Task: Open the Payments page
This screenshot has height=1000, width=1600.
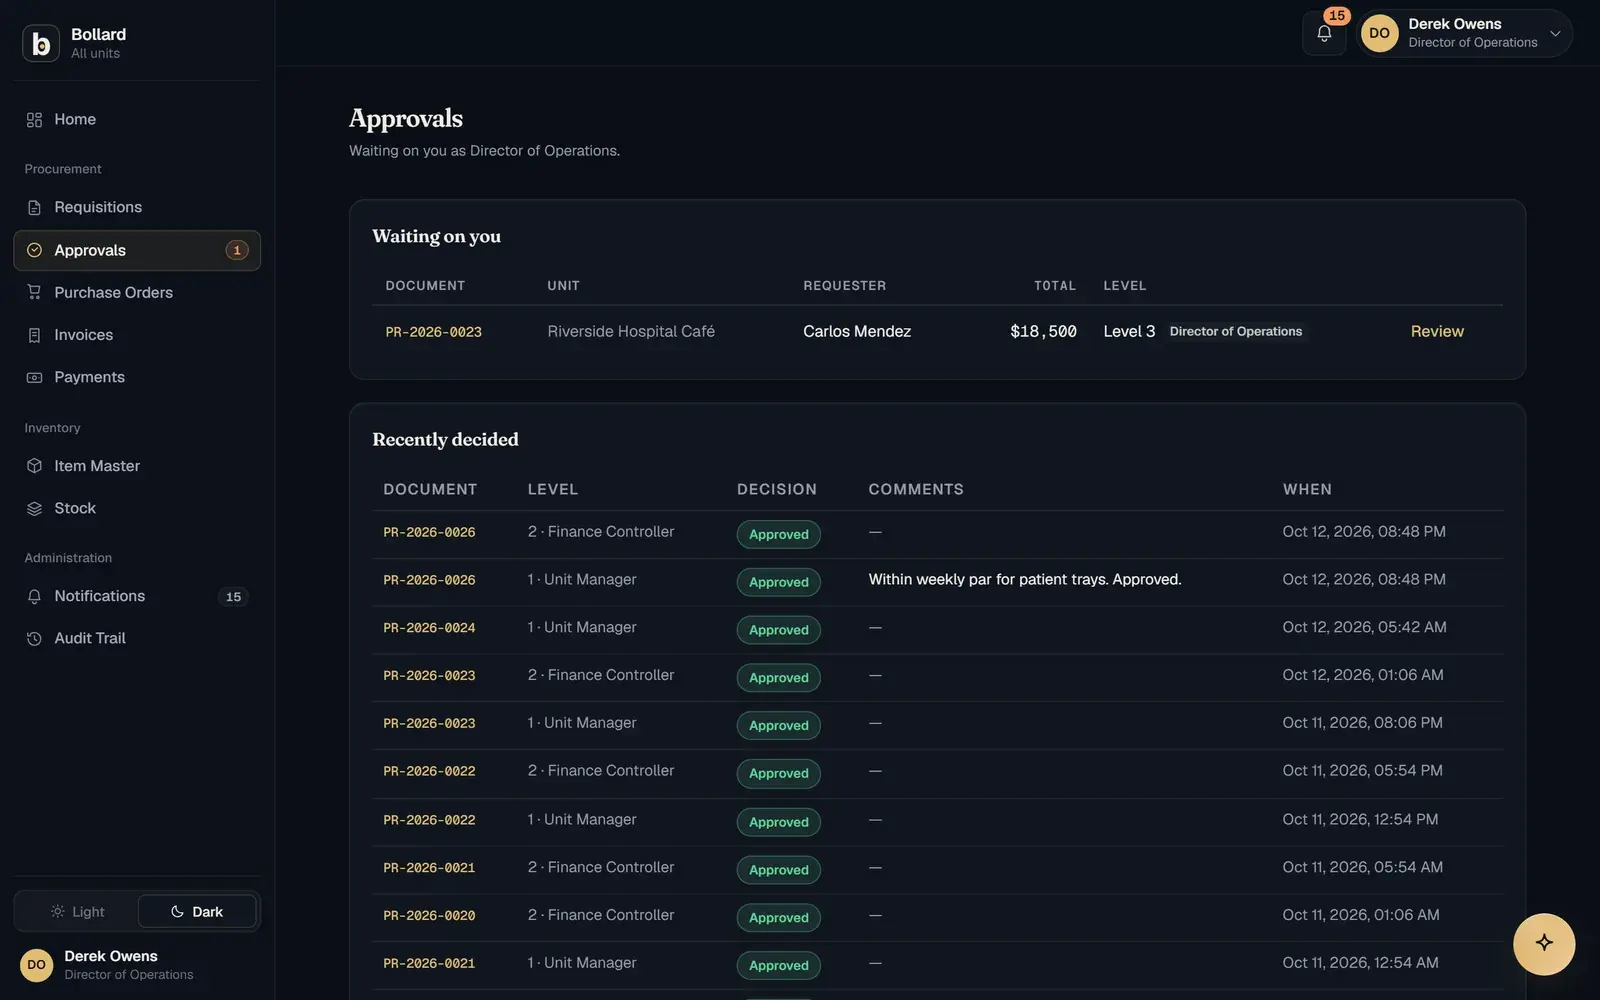Action: click(x=137, y=377)
